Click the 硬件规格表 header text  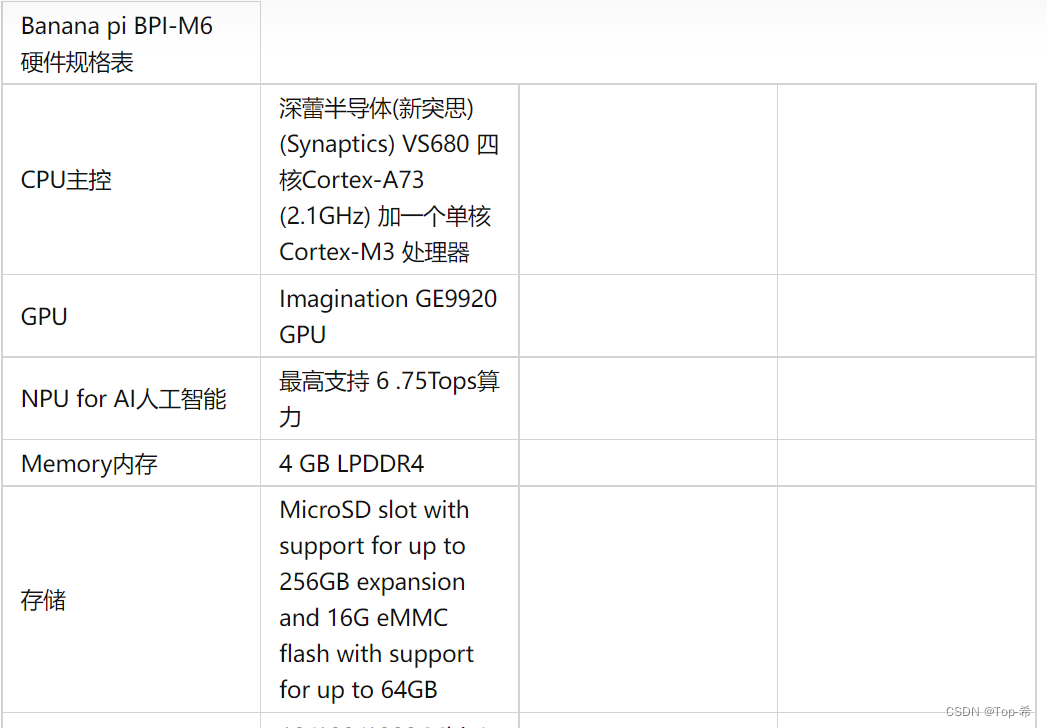[x=77, y=62]
